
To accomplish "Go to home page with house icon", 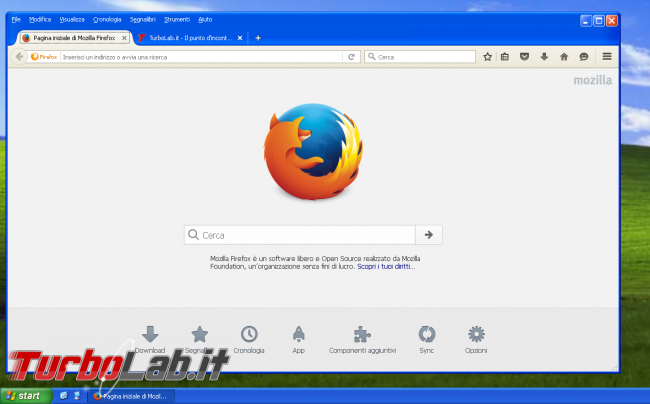I will (x=564, y=57).
